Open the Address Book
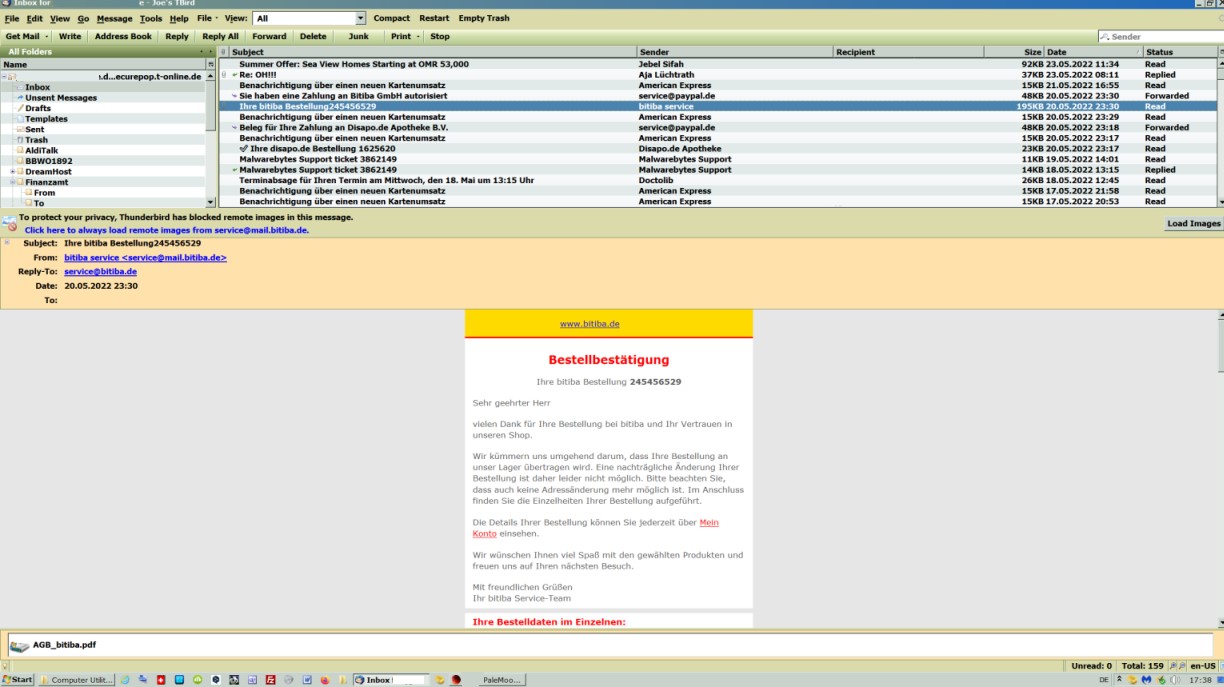The width and height of the screenshot is (1224, 687). [x=123, y=36]
